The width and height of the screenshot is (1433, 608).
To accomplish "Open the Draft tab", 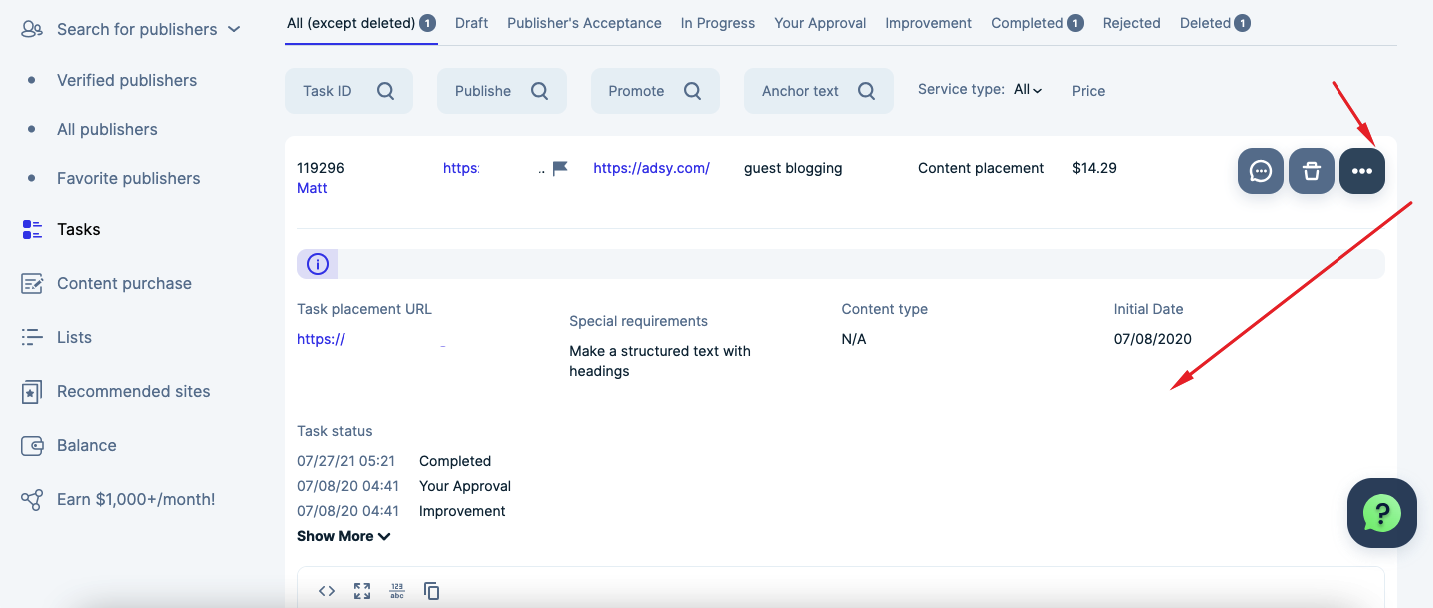I will (x=471, y=22).
